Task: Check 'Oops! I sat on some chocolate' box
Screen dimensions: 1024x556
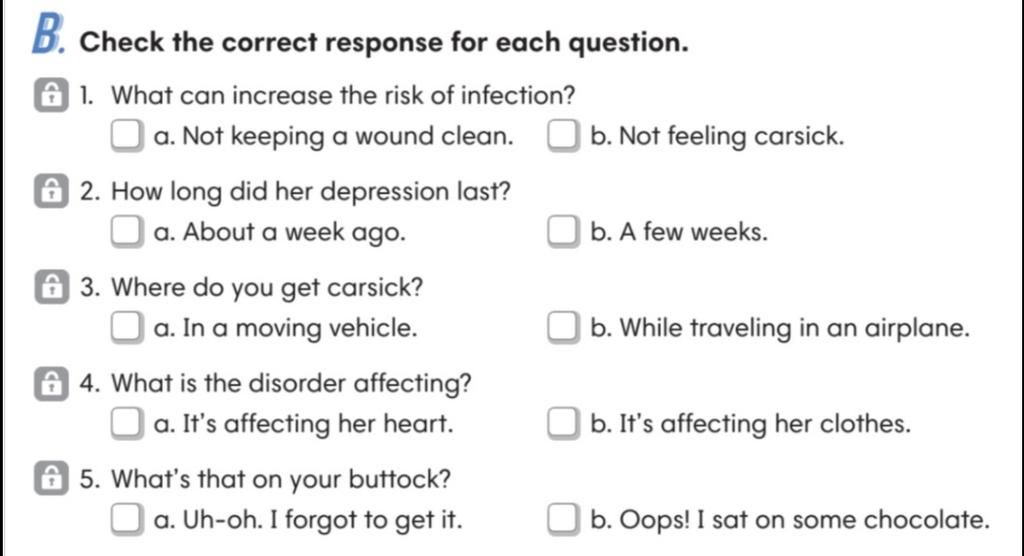Action: coord(563,519)
